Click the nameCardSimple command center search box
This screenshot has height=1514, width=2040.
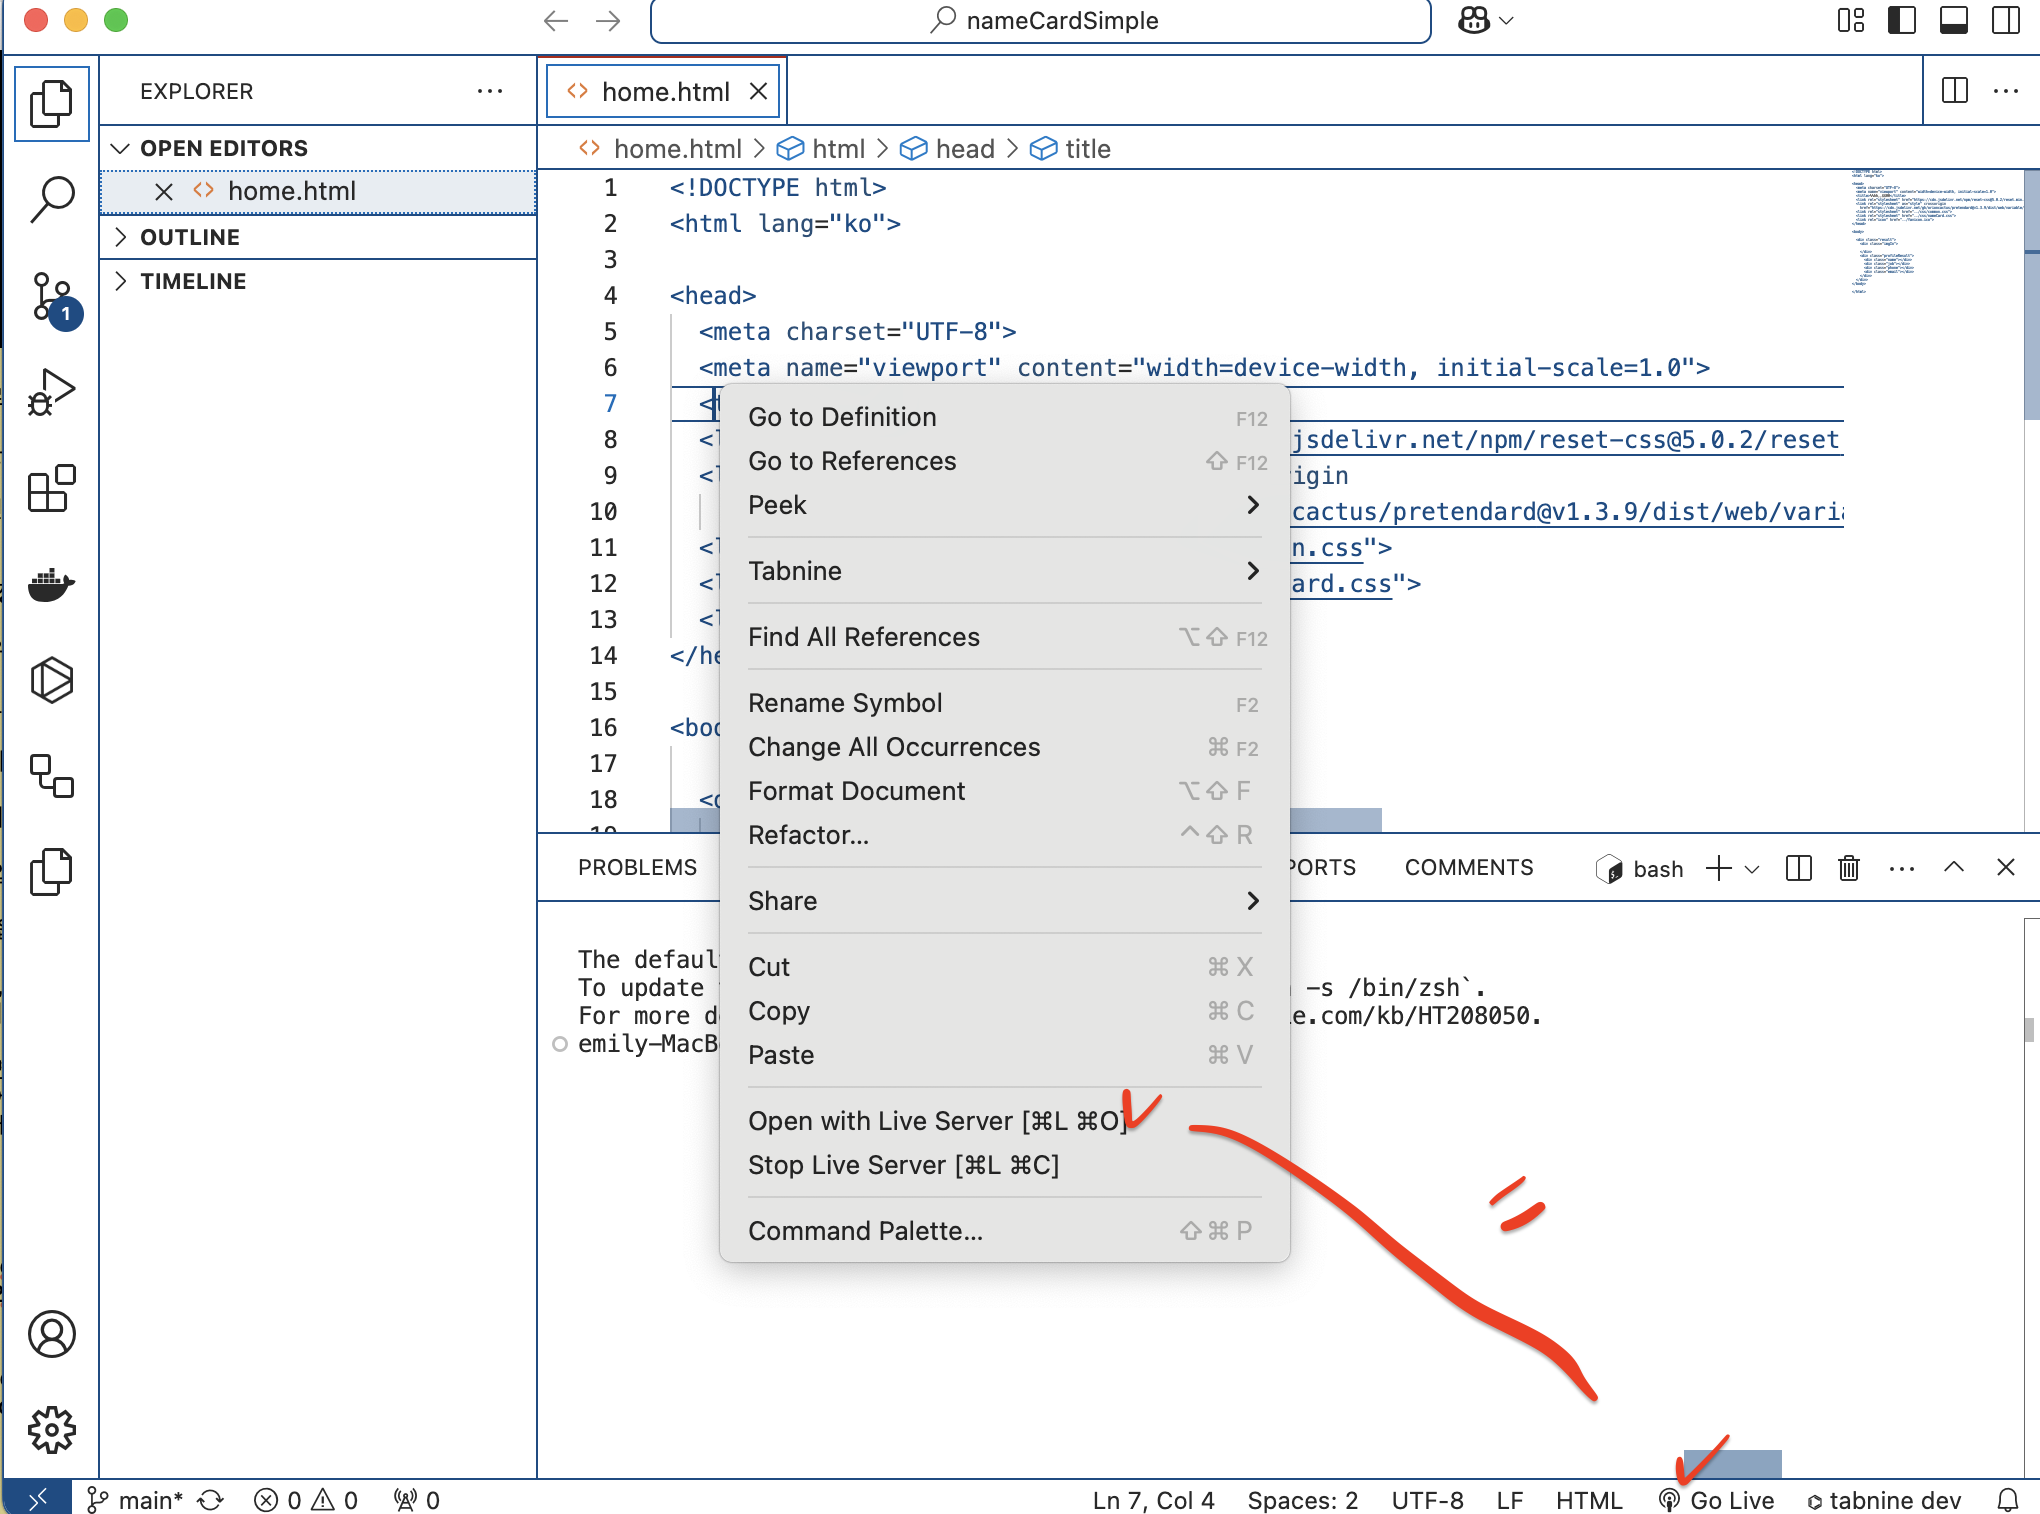(1040, 20)
